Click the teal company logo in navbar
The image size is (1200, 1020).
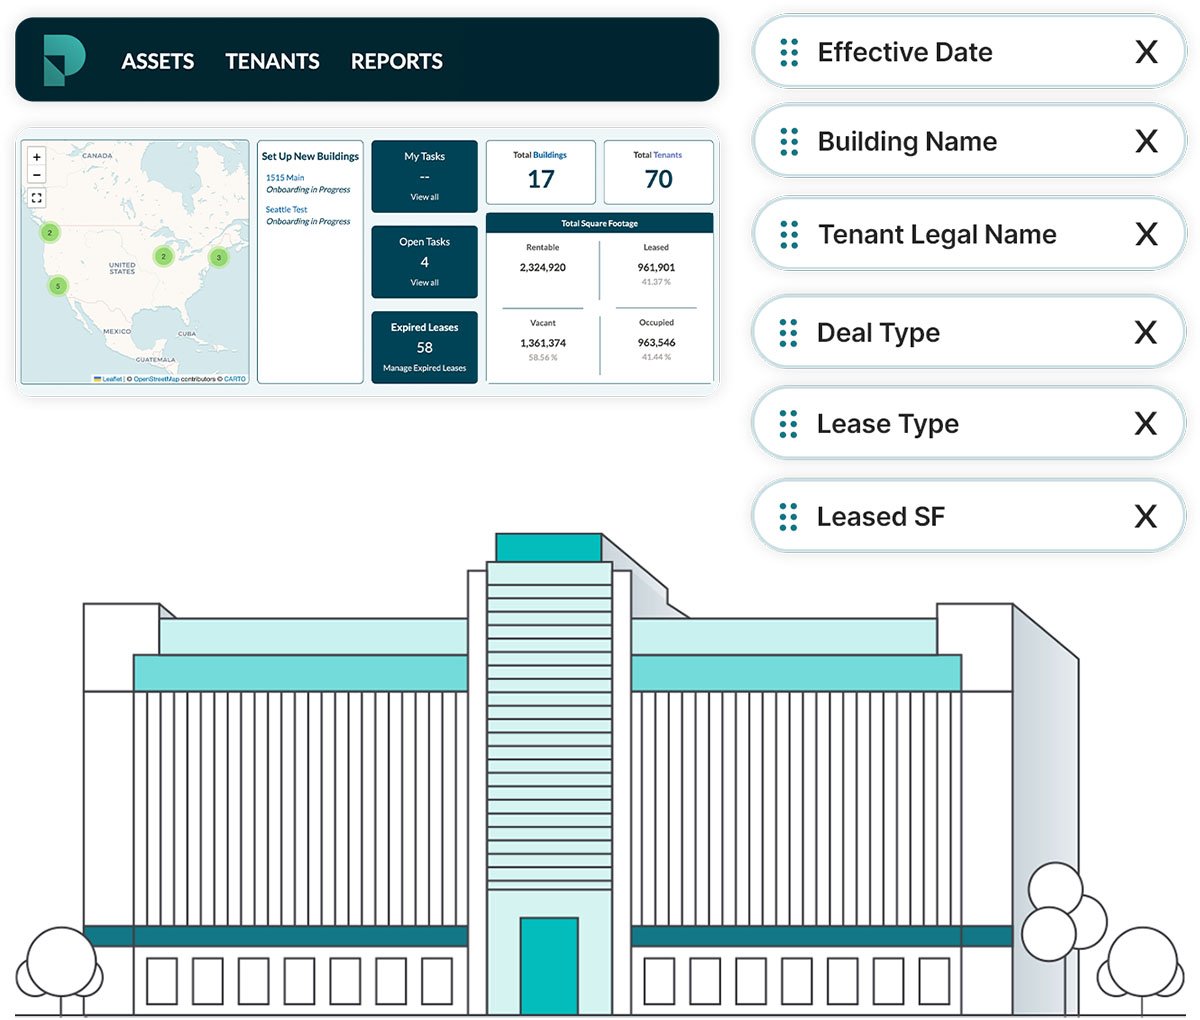point(64,60)
